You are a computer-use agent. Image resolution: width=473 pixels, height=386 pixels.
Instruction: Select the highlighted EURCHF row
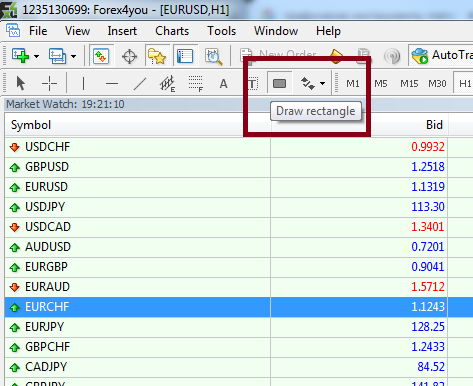pyautogui.click(x=239, y=307)
